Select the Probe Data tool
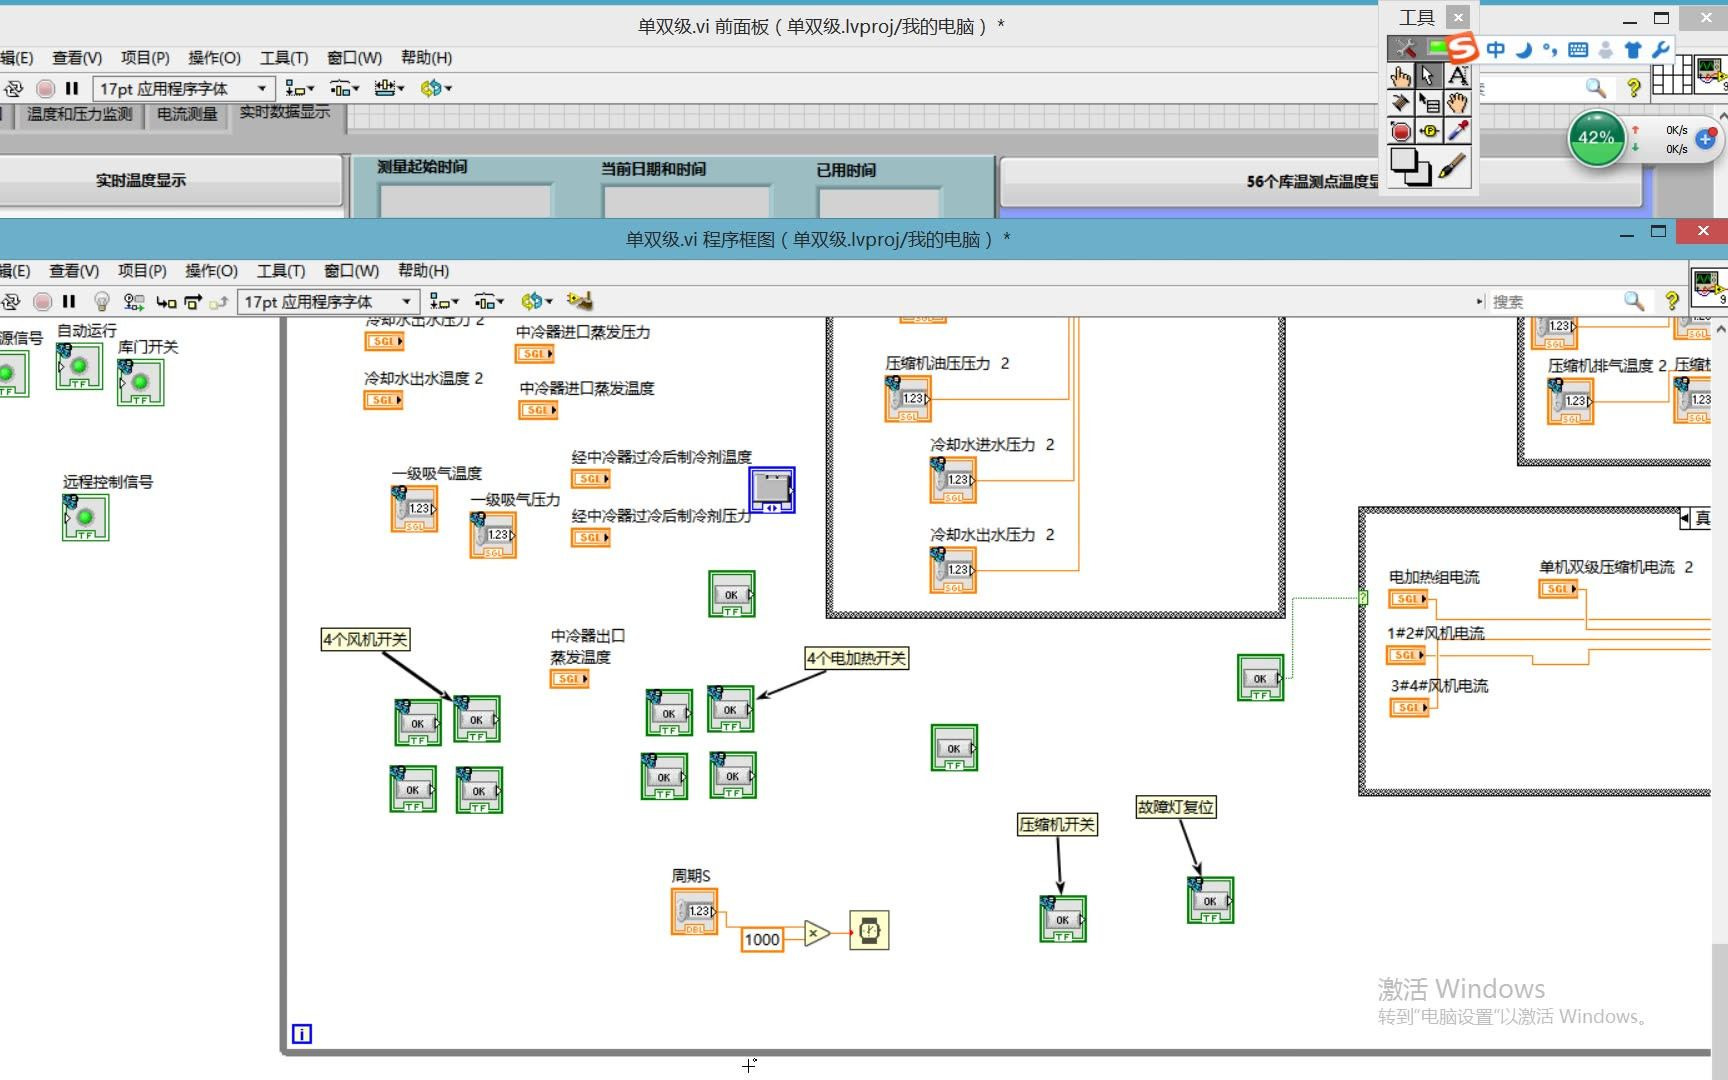Screen dimensions: 1728x1080 1428,131
